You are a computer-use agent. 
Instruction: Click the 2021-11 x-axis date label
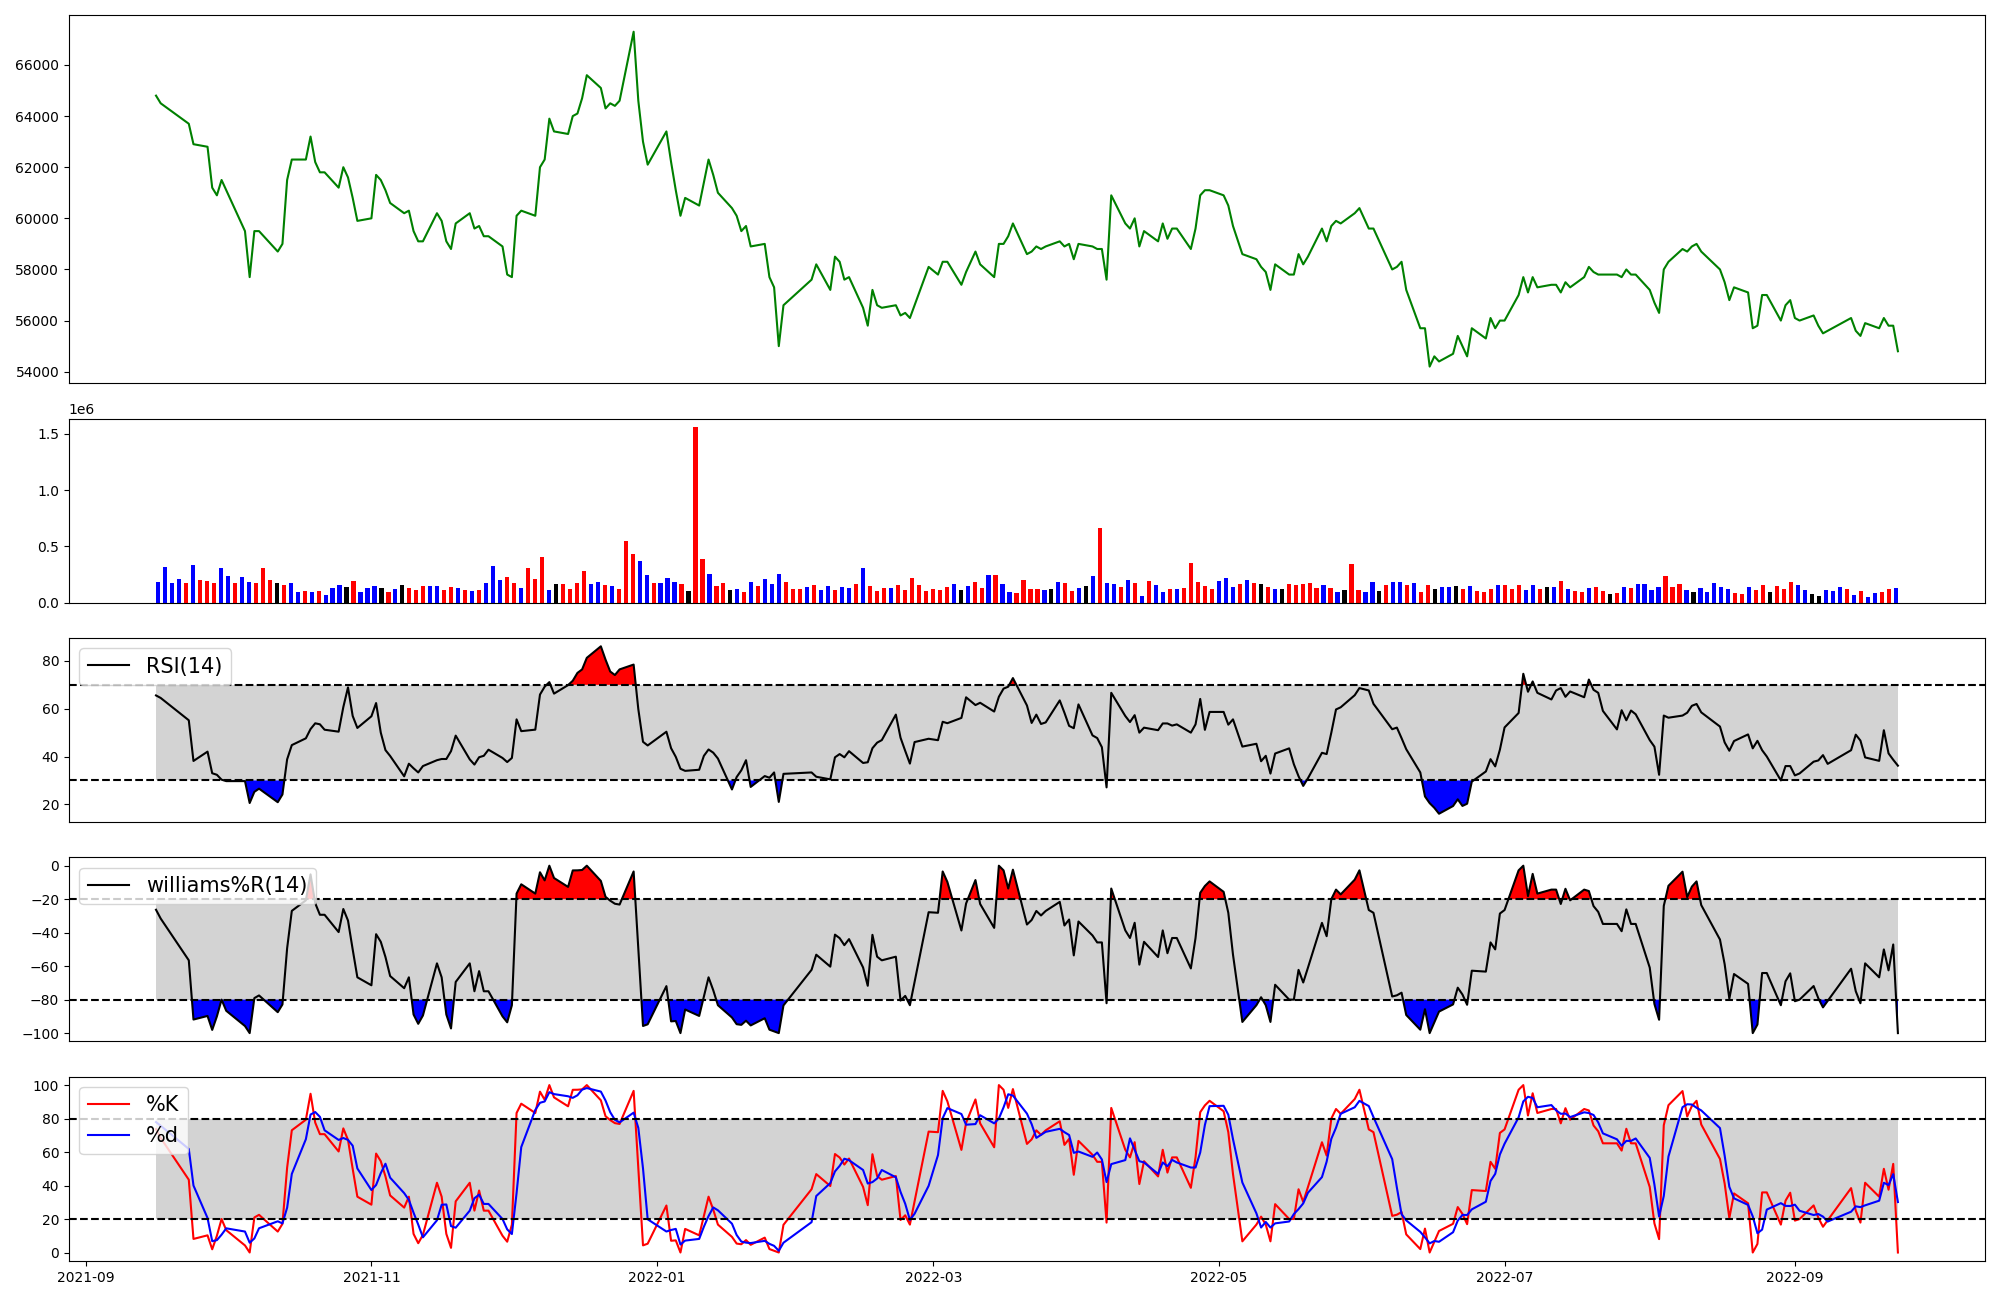click(372, 1277)
